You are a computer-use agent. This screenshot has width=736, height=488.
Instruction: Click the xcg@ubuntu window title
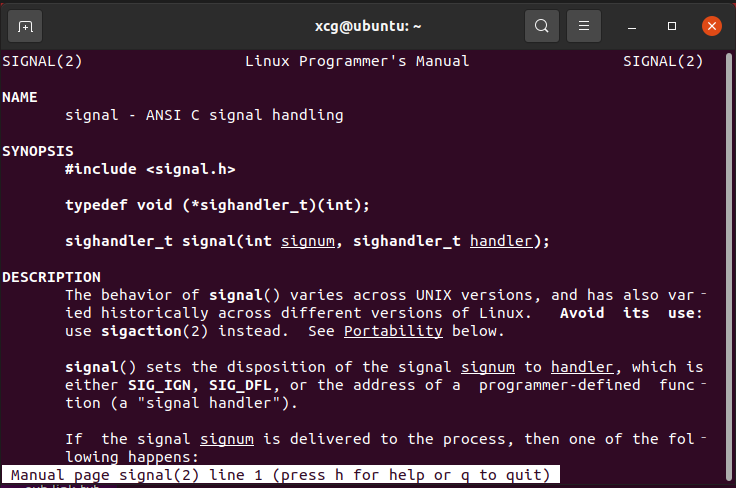(x=368, y=26)
